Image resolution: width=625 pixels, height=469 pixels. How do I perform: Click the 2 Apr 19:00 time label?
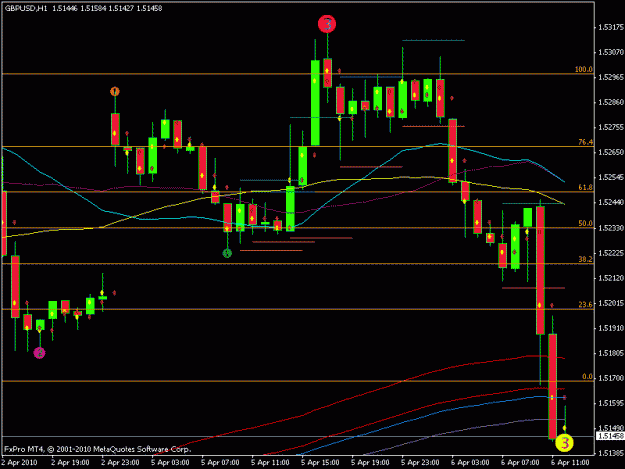(70, 463)
